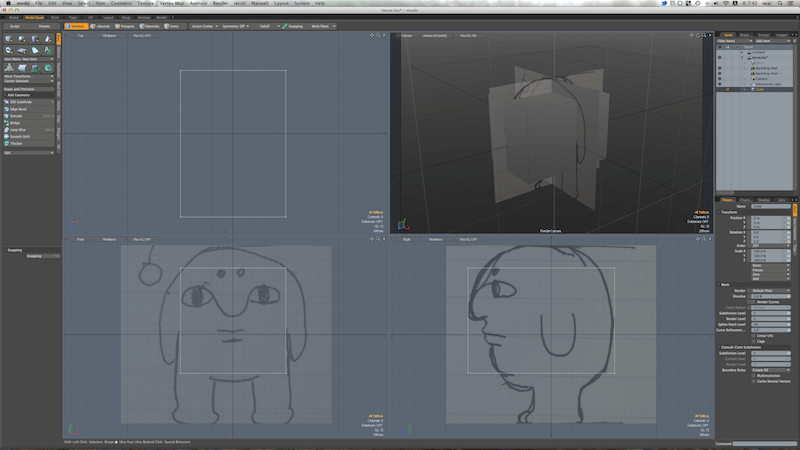Viewport: 800px width, 450px height.
Task: Click the Ray GL: OFF button in Front viewport
Action: point(142,239)
